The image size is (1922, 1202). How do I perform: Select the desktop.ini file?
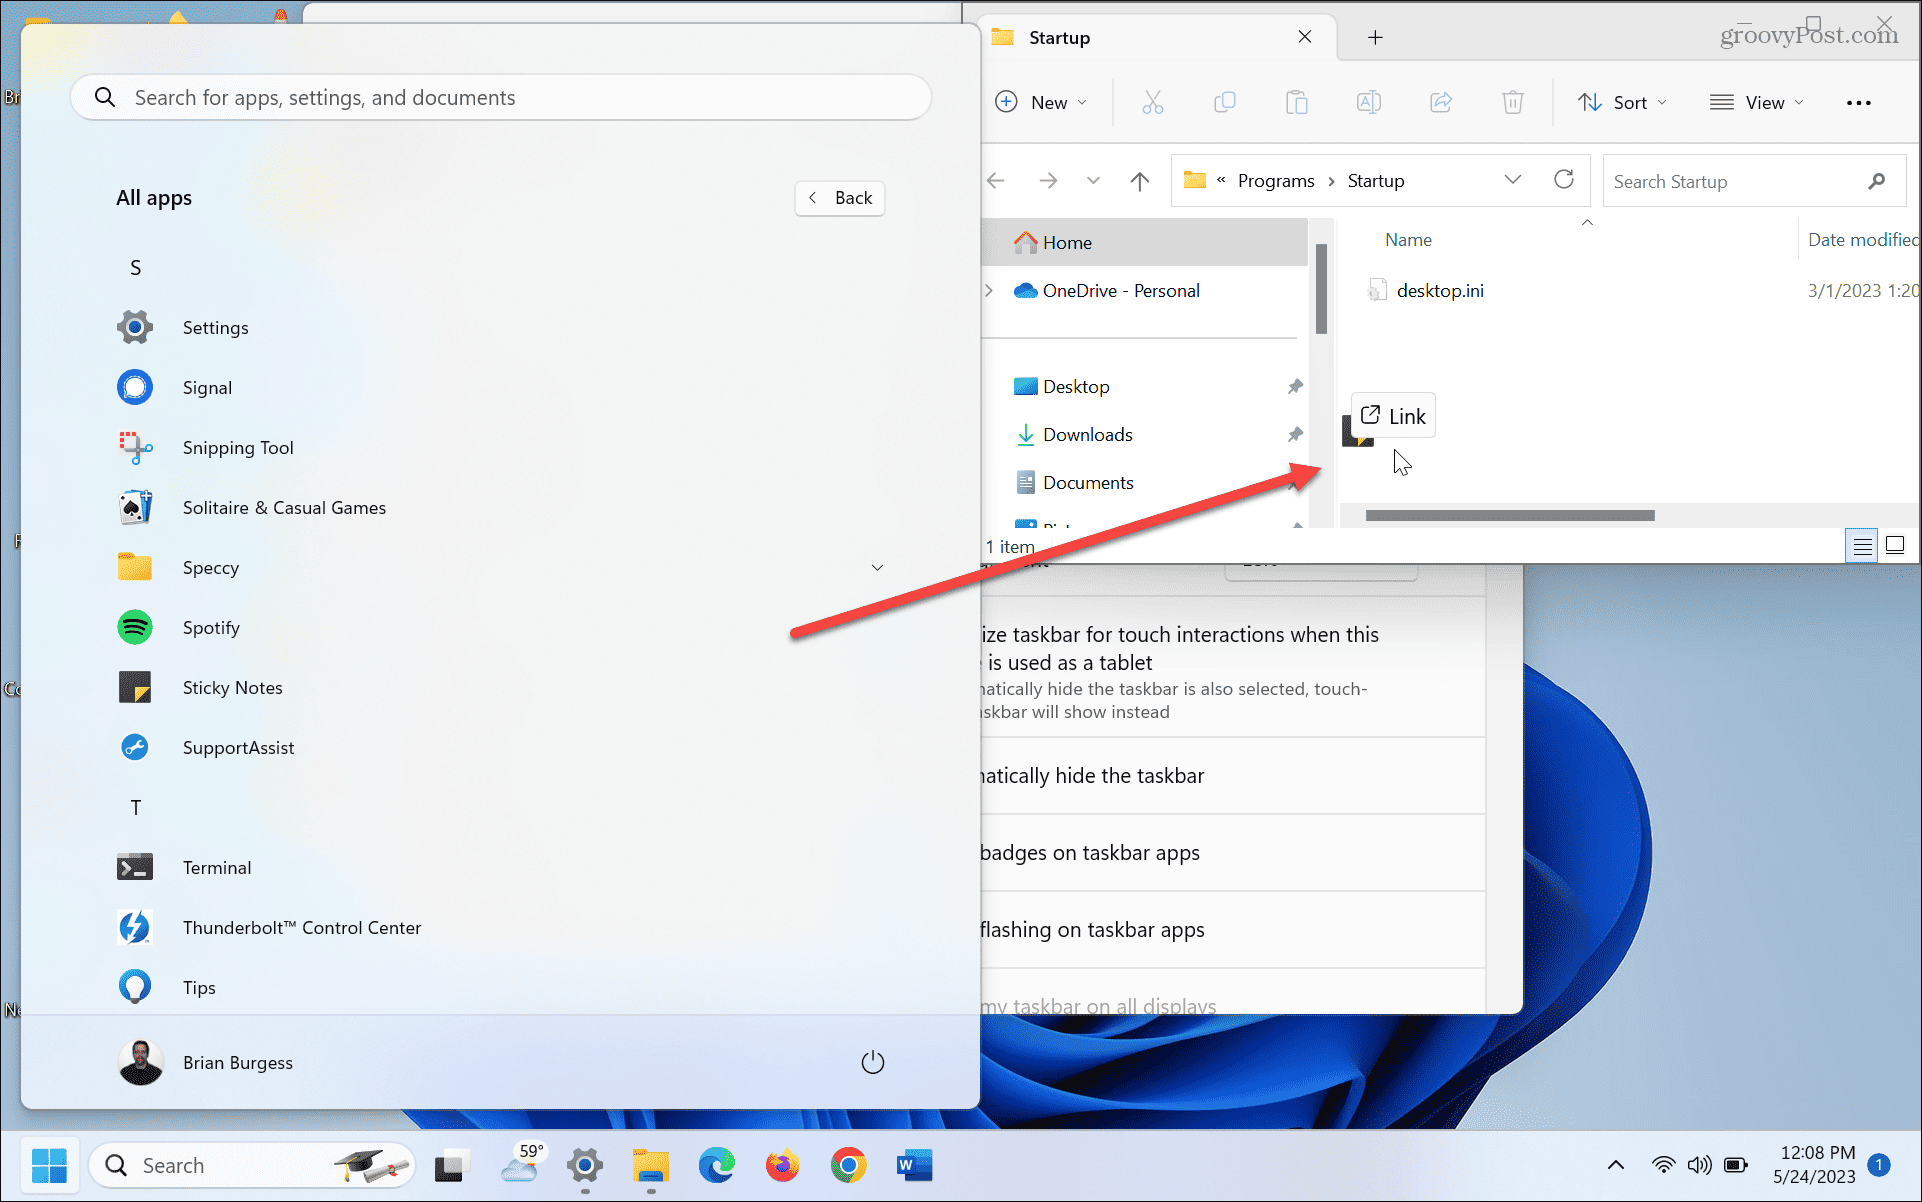point(1440,291)
